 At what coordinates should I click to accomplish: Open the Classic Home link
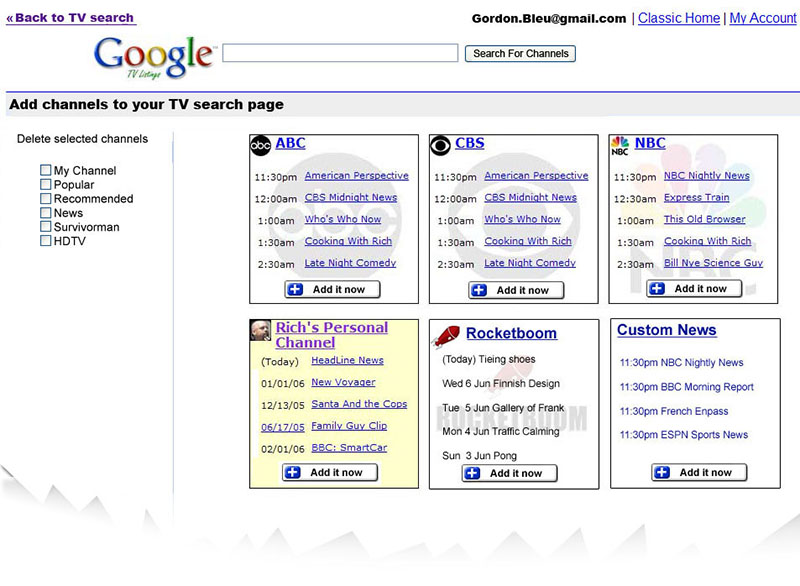[678, 18]
